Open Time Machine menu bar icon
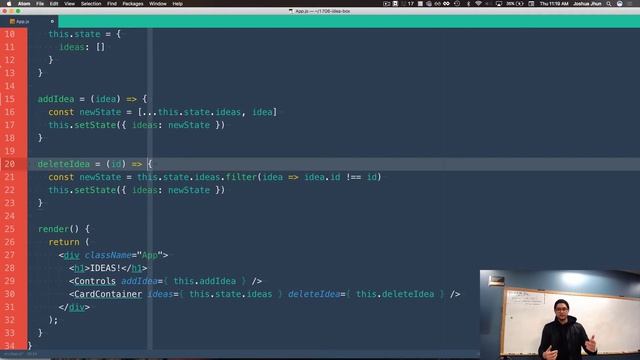The image size is (640, 360). (x=457, y=4)
